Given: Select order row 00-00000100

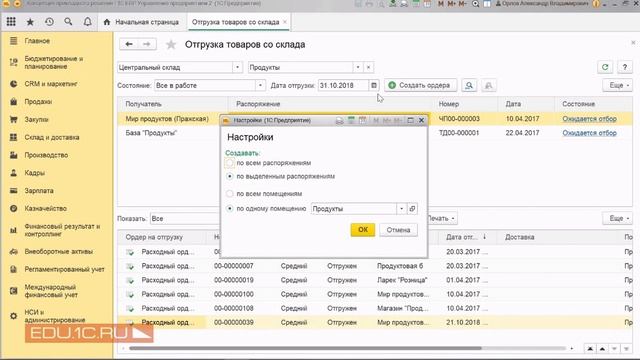Looking at the screenshot, I should (375, 294).
